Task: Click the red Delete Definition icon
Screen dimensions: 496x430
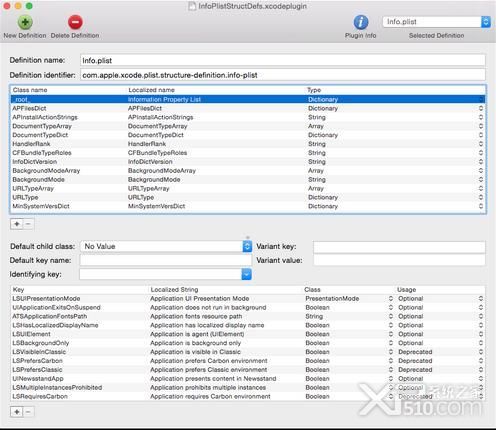Action: [75, 22]
